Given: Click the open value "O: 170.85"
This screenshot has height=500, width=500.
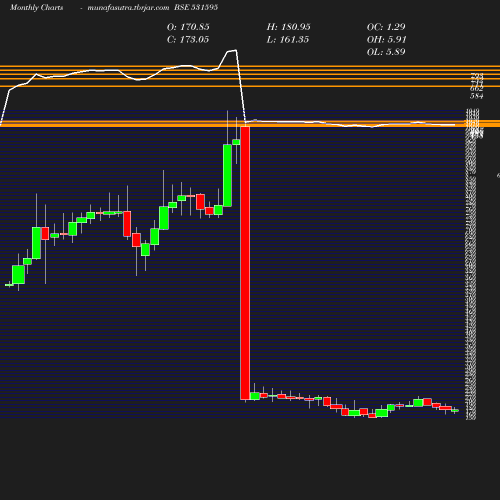Looking at the screenshot, I should coord(188,27).
